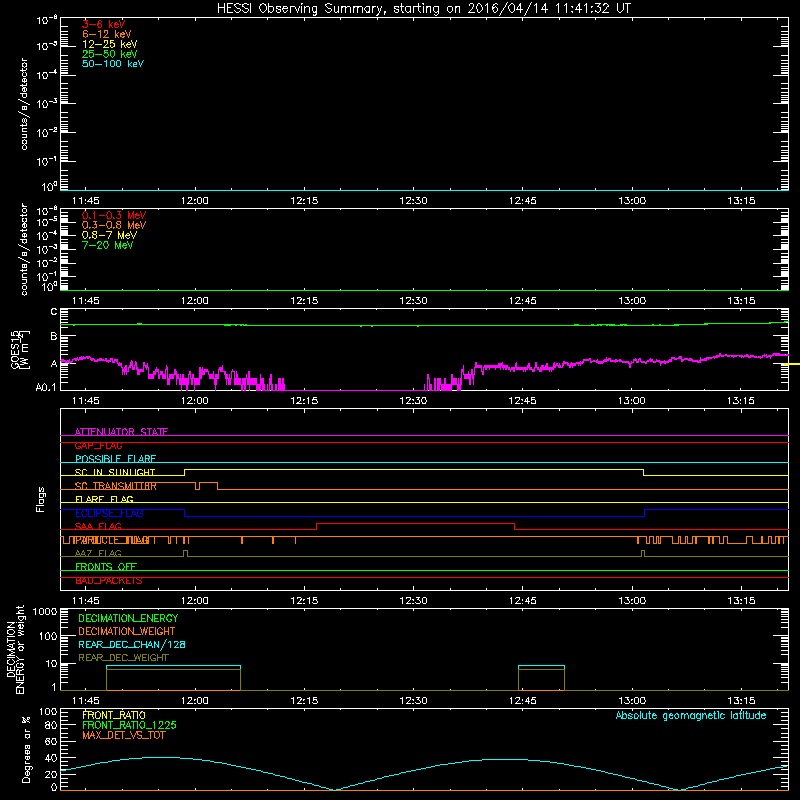The width and height of the screenshot is (800, 800).
Task: Click the Absolute geomagnetic latitude label
Action: pos(691,716)
